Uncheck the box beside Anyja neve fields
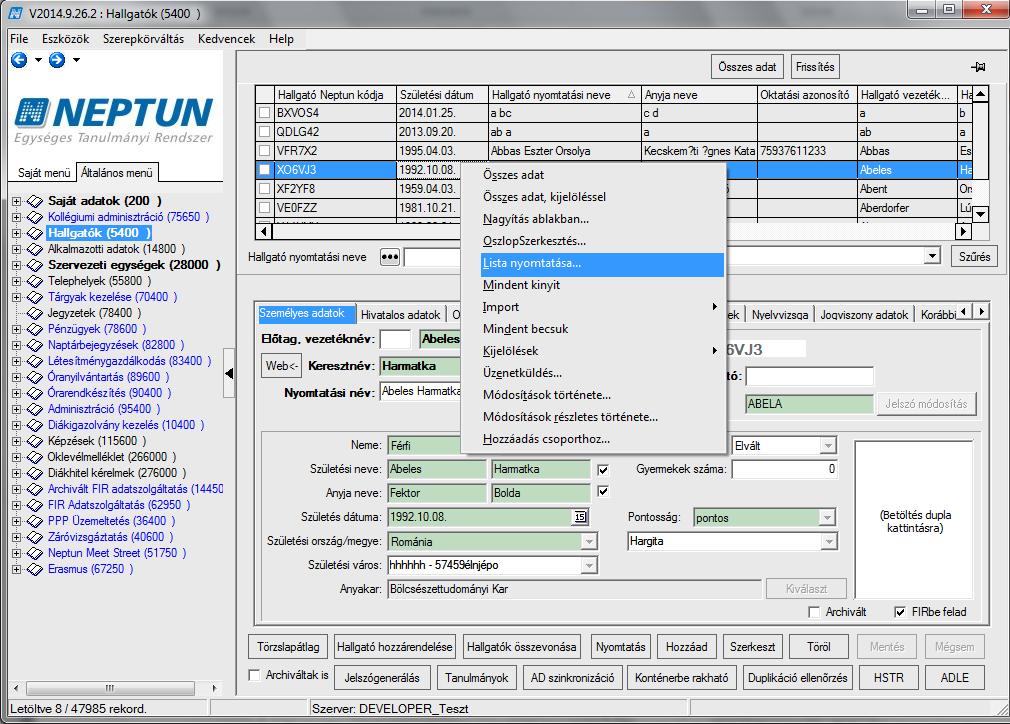The height and width of the screenshot is (724, 1010). pyautogui.click(x=603, y=491)
